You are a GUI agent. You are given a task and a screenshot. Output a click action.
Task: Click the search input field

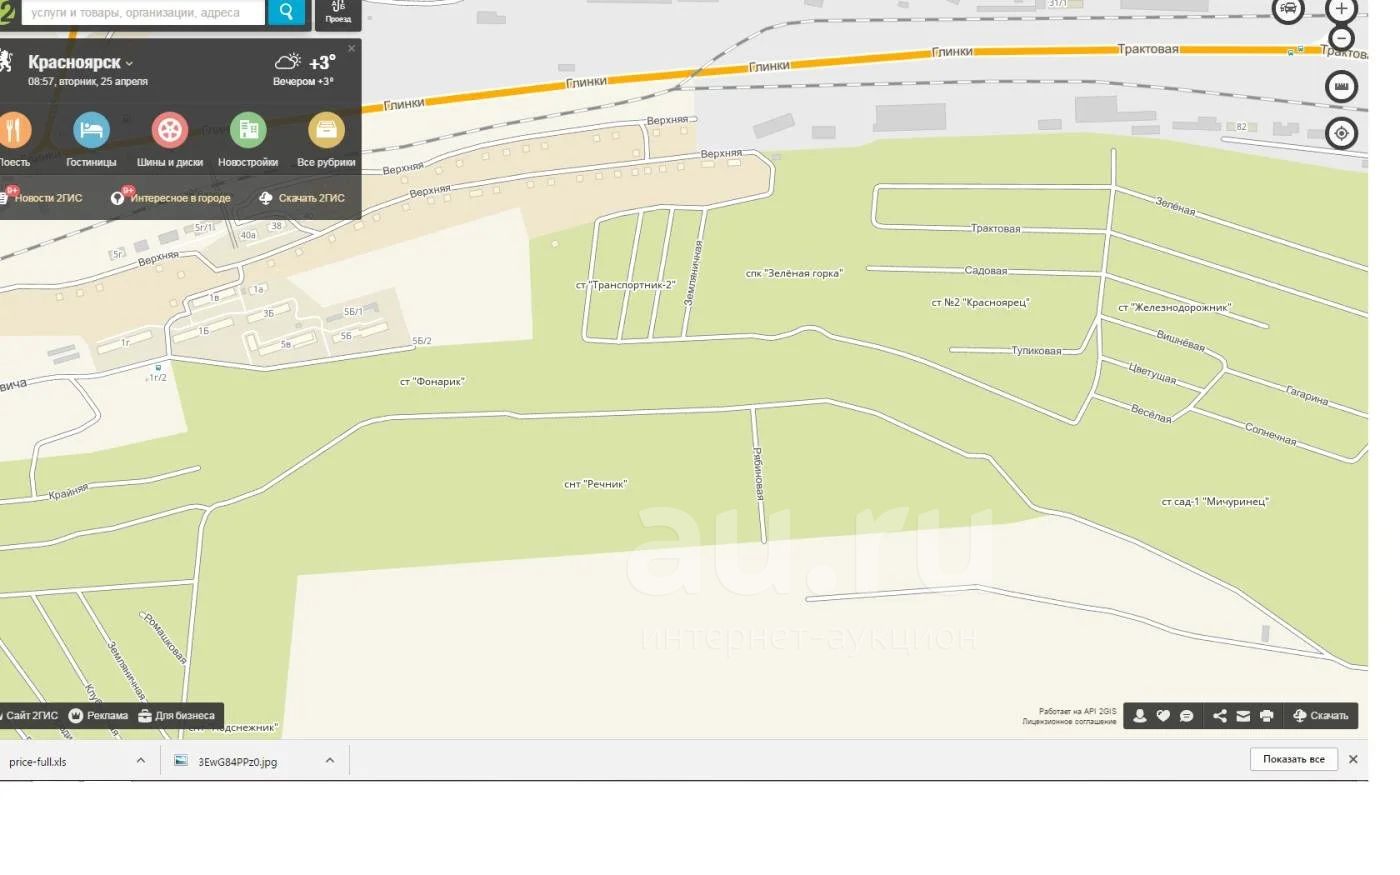click(143, 12)
